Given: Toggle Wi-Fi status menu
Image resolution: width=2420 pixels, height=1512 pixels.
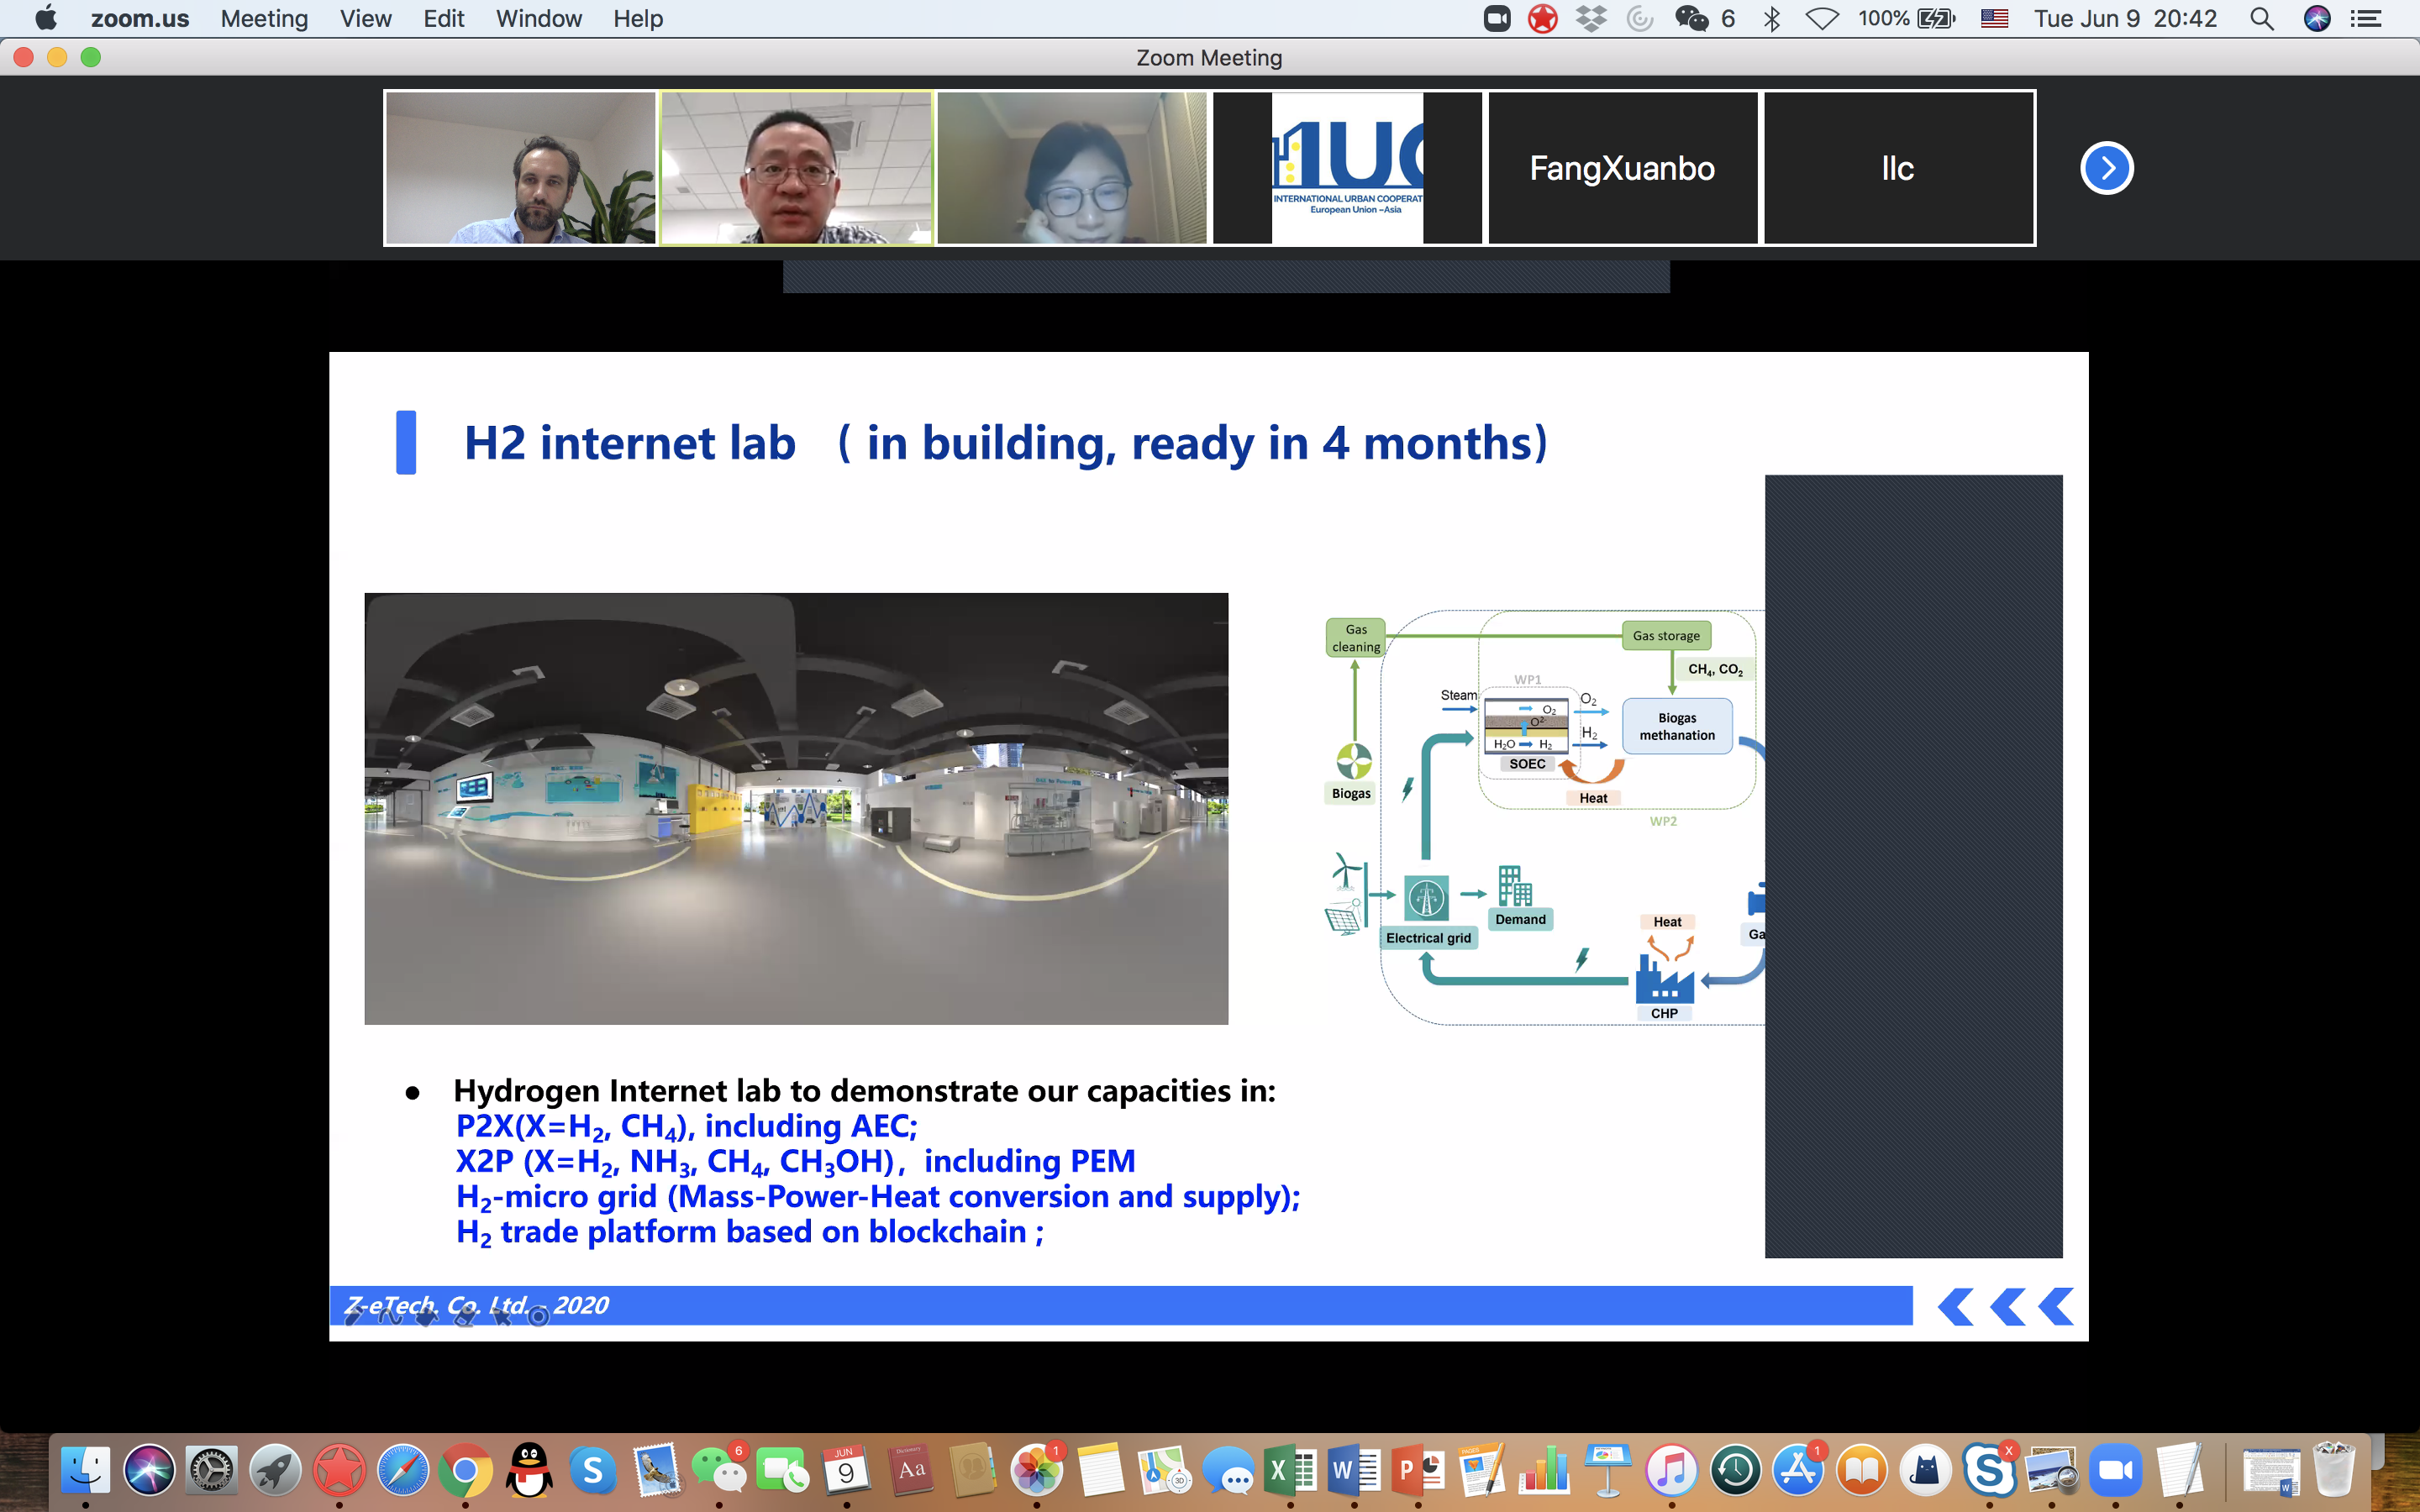Looking at the screenshot, I should pos(1822,19).
